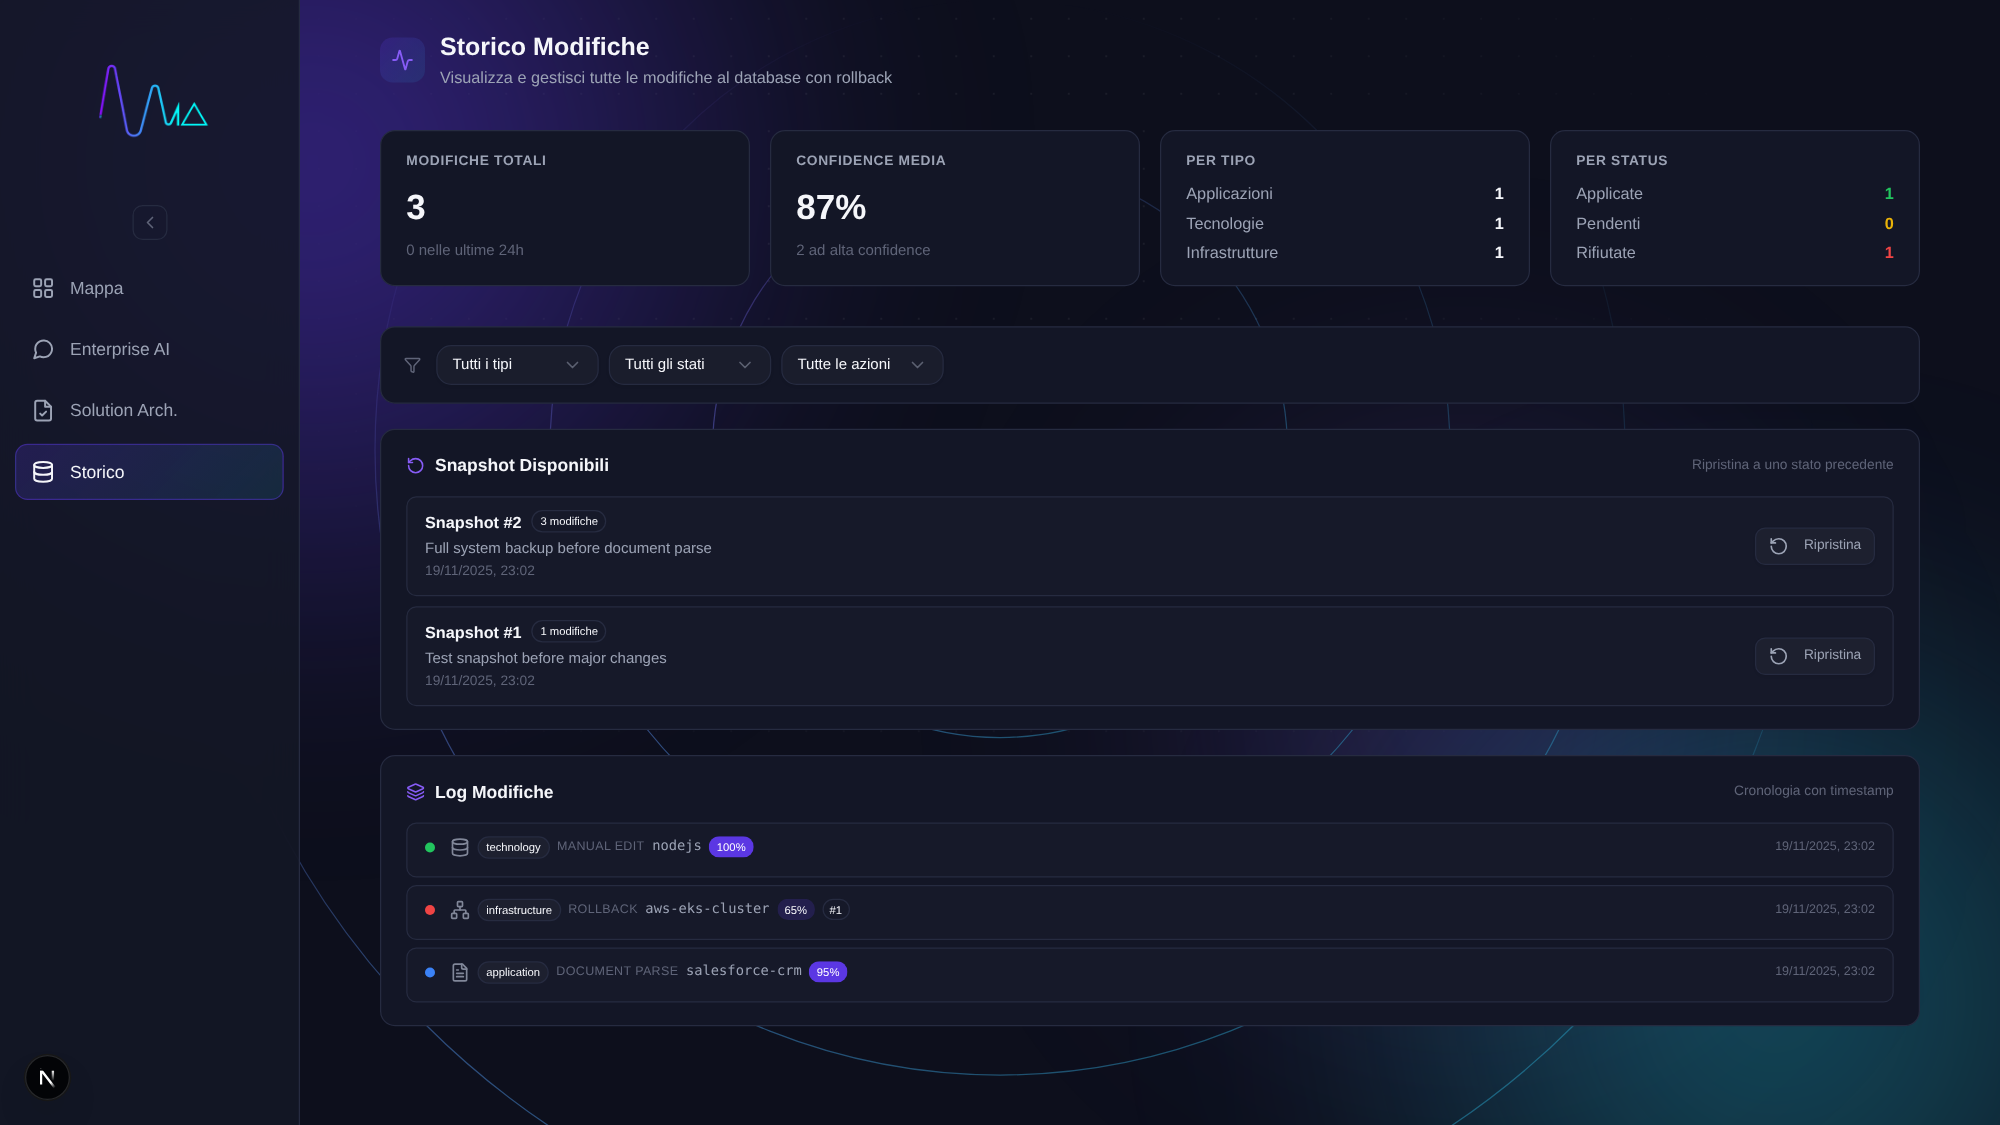
Task: Click the 1 modifiche badge on Snapshot #1
Action: (569, 631)
